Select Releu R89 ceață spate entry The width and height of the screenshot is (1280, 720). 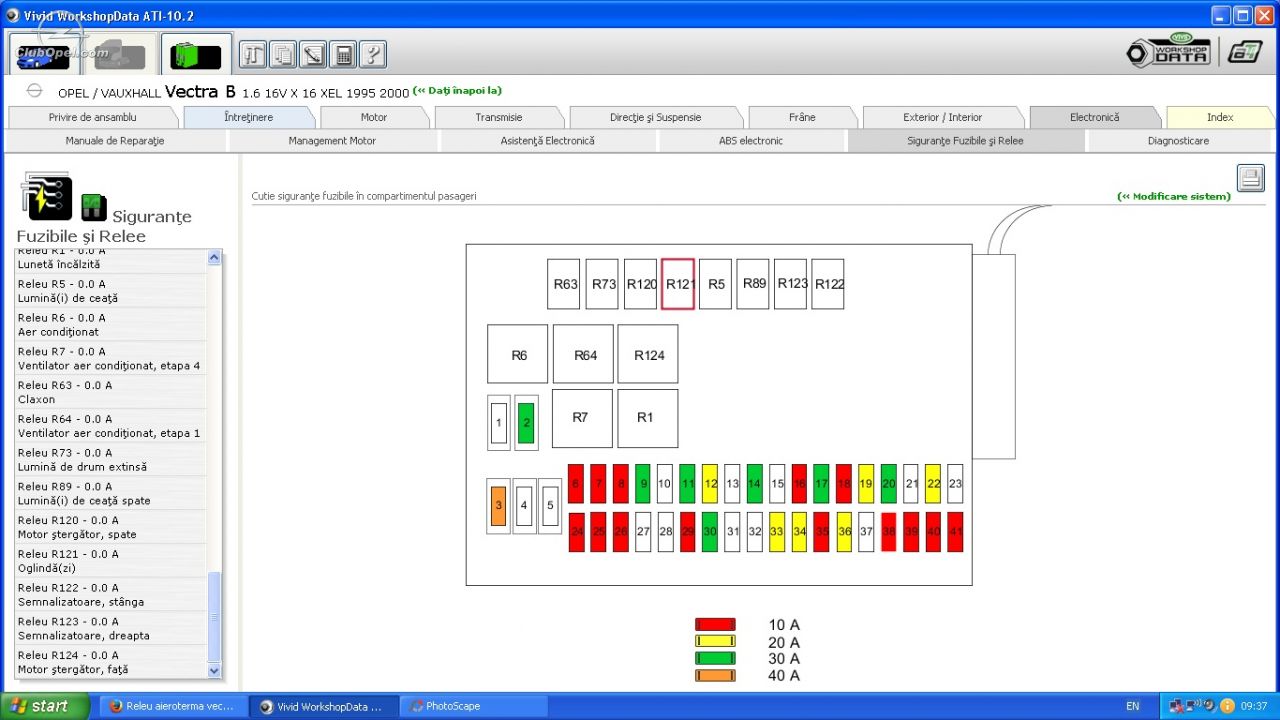[110, 494]
